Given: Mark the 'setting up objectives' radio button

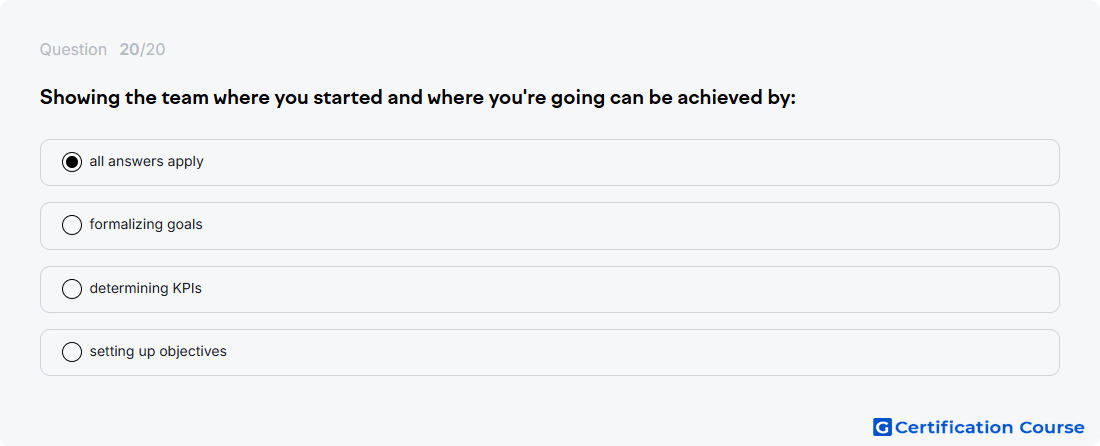Looking at the screenshot, I should tap(72, 351).
